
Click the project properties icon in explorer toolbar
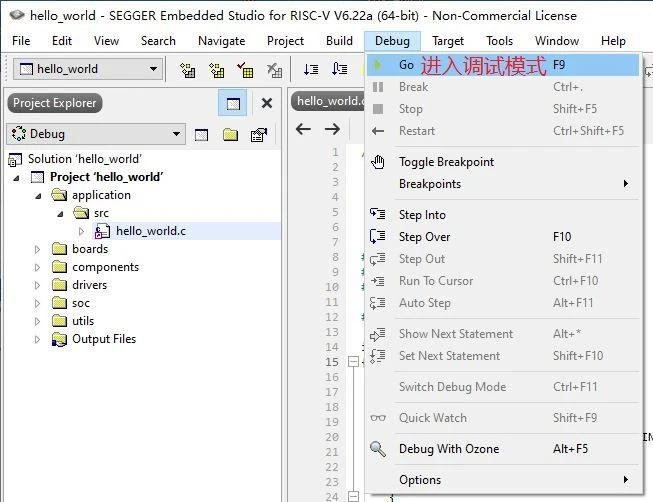click(x=259, y=135)
